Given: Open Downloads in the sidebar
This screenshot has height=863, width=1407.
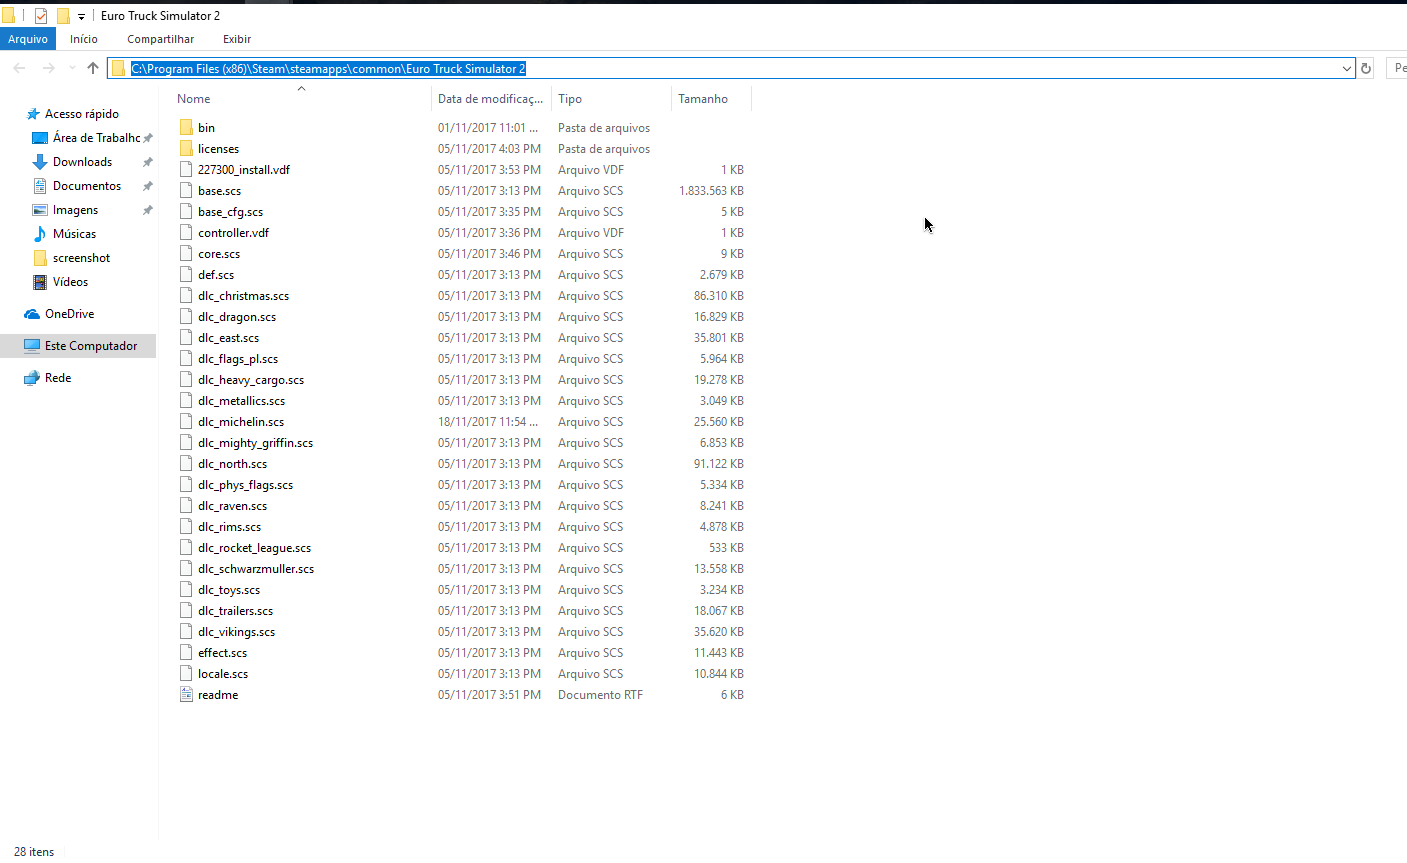Looking at the screenshot, I should tap(82, 162).
